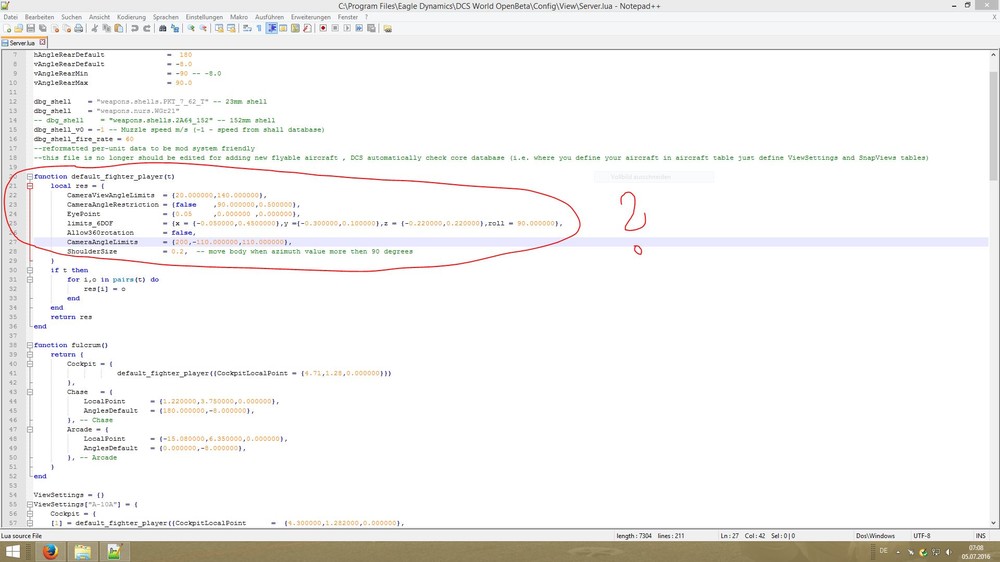Collapse function fulcrum fold marker

[30, 345]
